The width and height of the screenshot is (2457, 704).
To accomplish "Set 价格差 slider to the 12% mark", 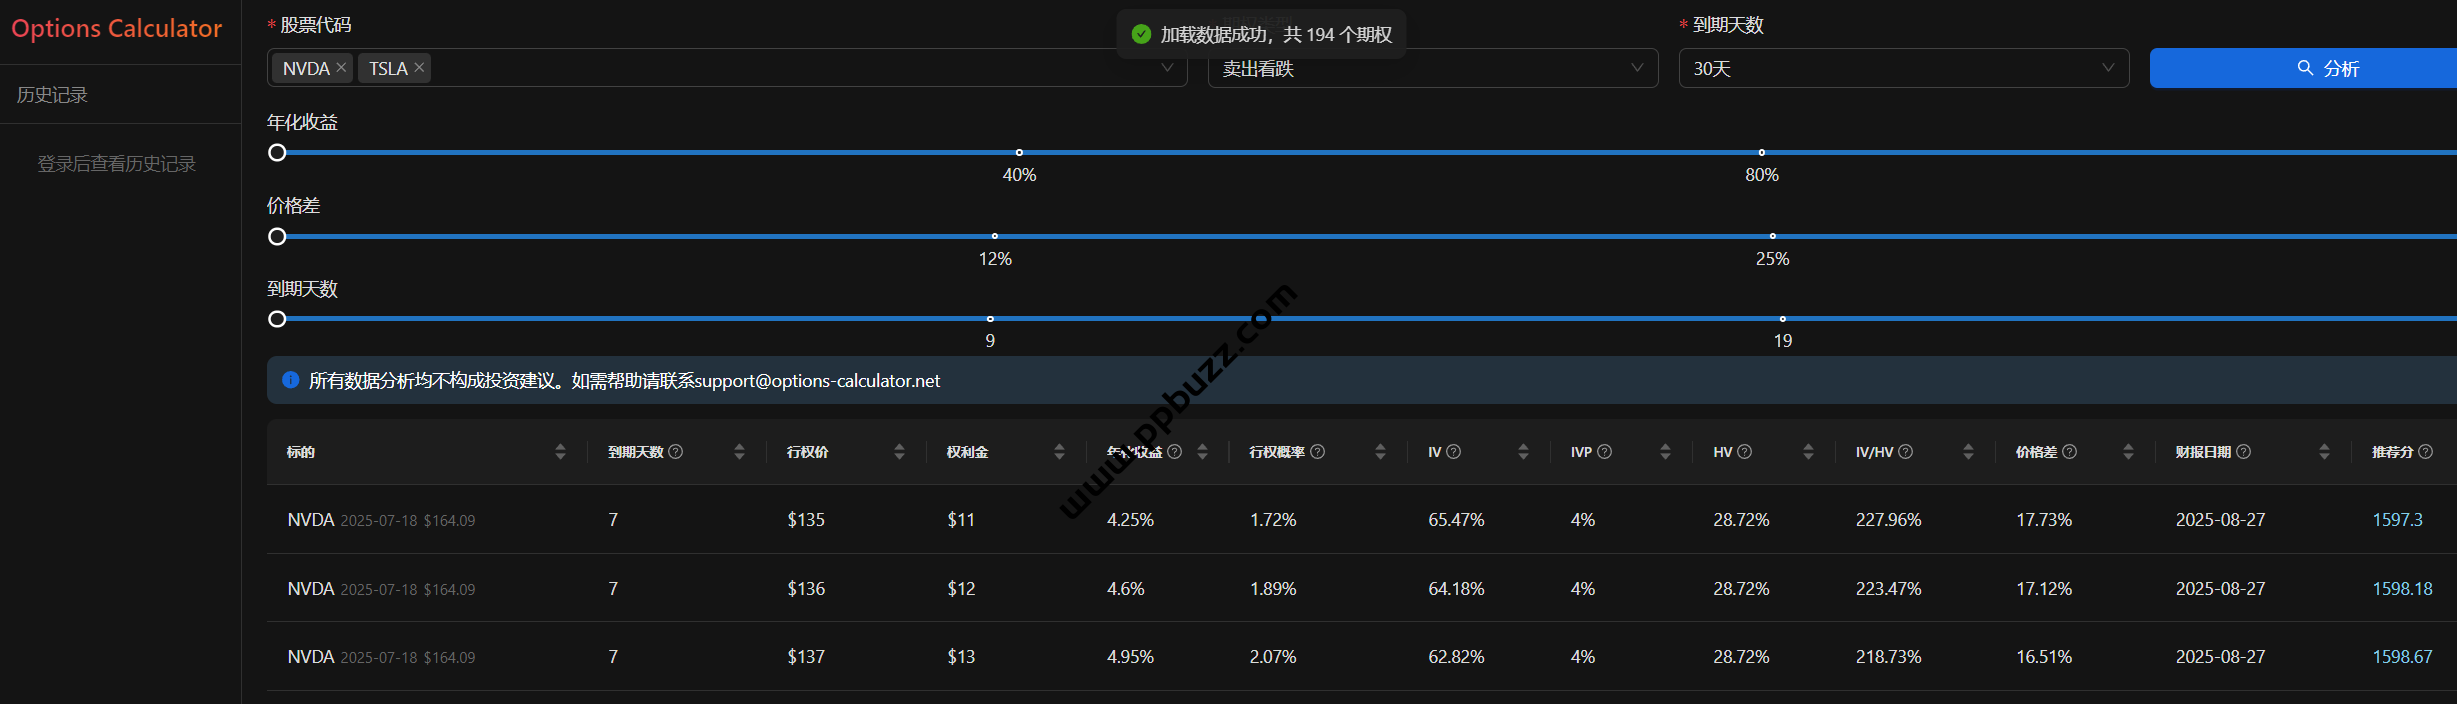I will pos(995,236).
